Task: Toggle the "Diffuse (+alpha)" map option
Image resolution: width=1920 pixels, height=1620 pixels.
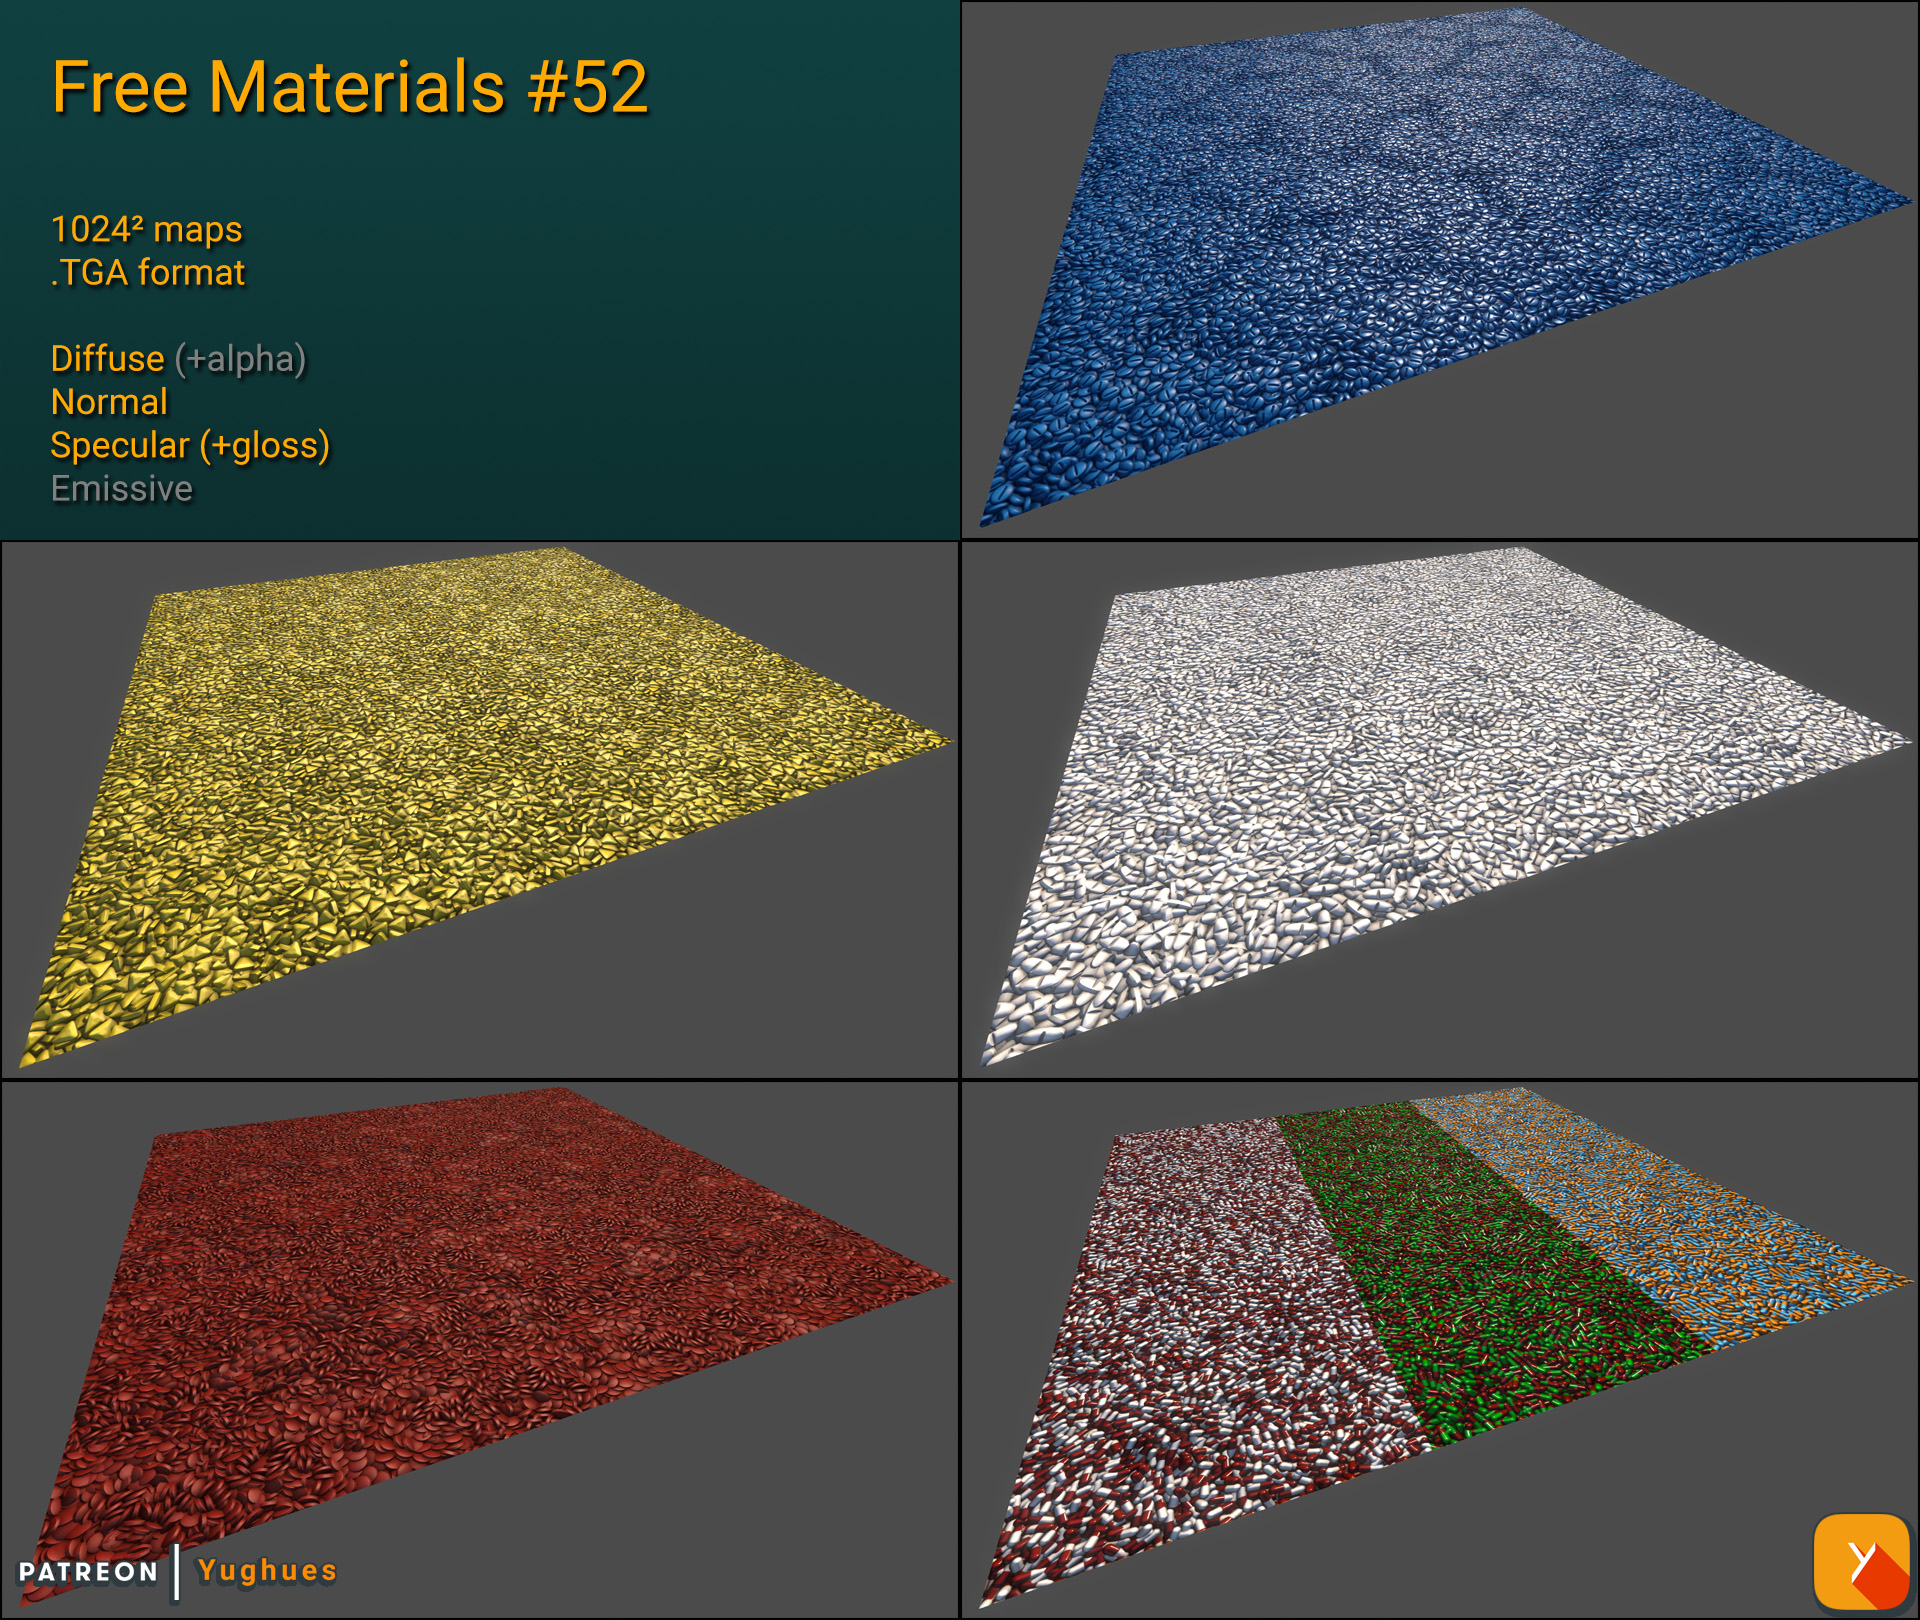Action: click(178, 358)
